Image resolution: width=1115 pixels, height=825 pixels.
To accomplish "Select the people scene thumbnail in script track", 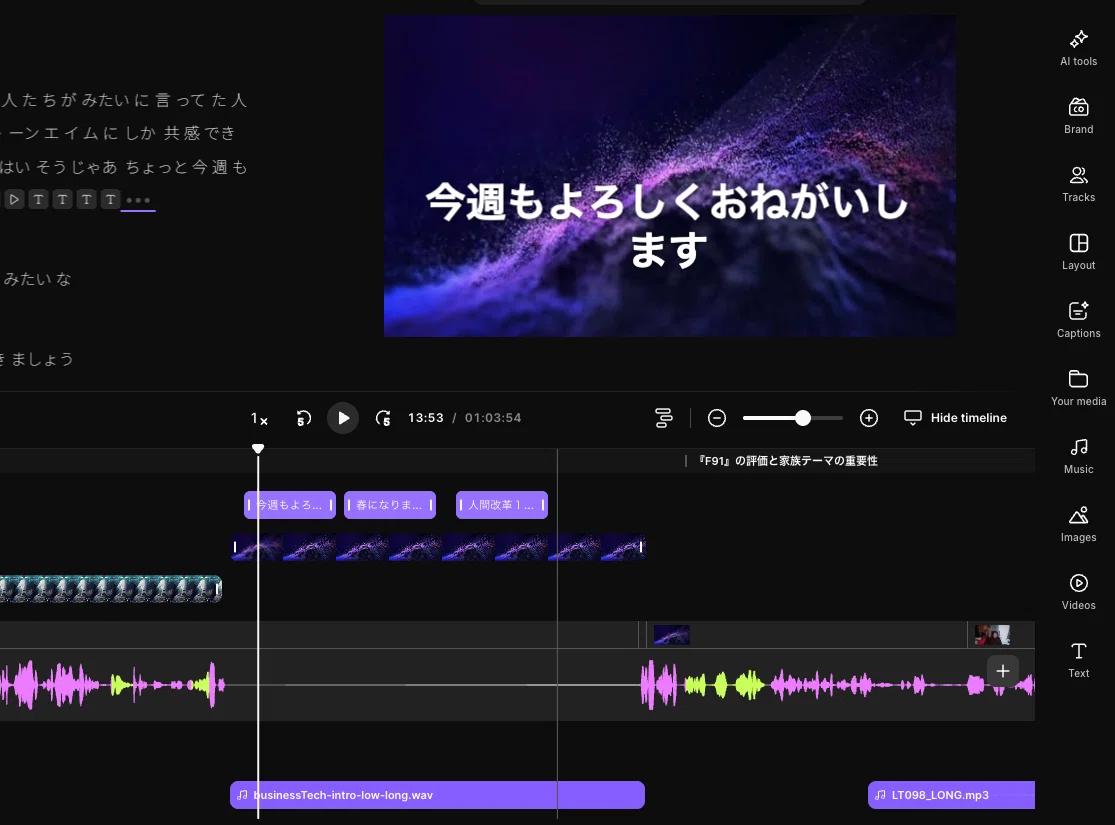I will (992, 634).
